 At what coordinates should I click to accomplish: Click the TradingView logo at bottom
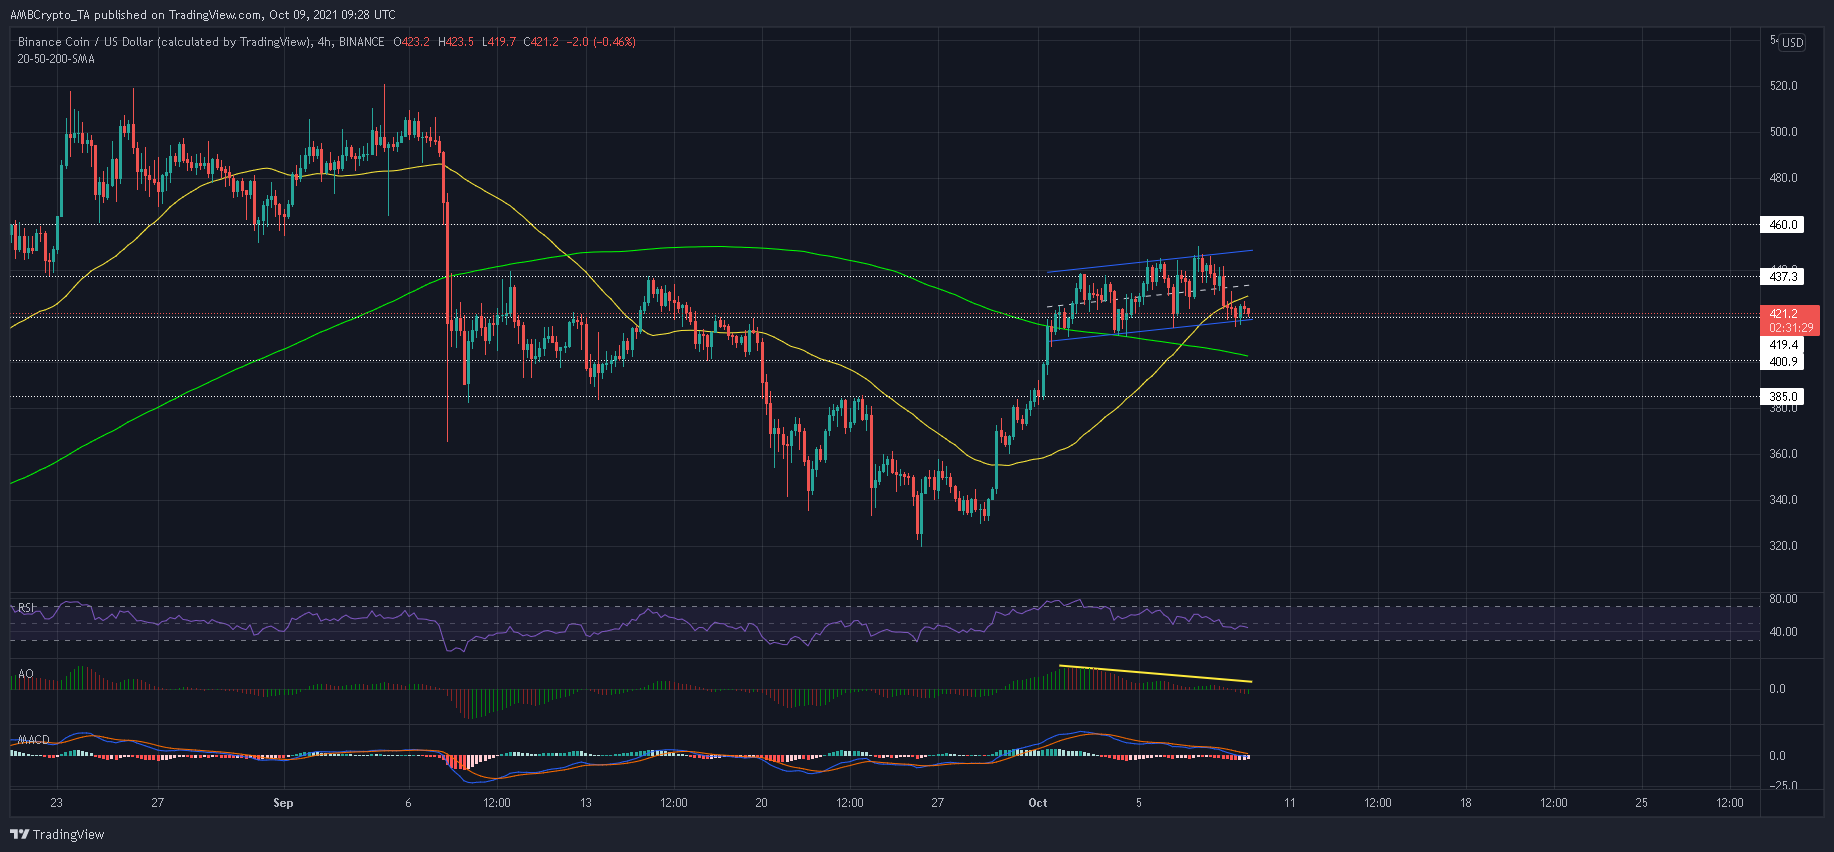pos(57,834)
